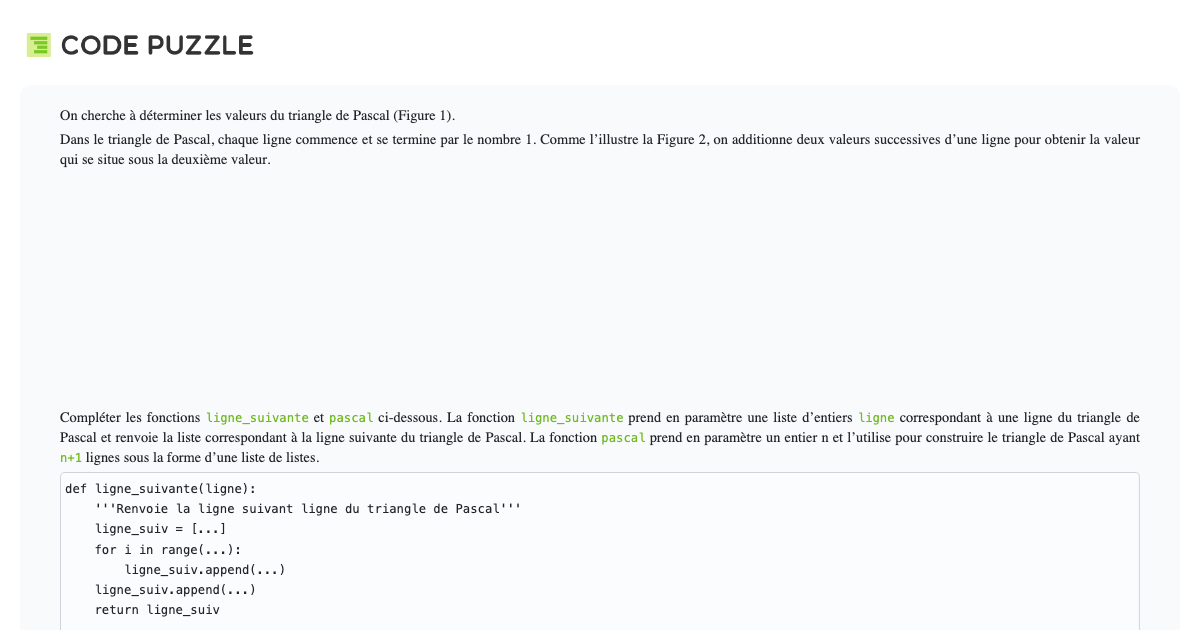Click the CODE PUZZLE heading title

pyautogui.click(x=157, y=46)
